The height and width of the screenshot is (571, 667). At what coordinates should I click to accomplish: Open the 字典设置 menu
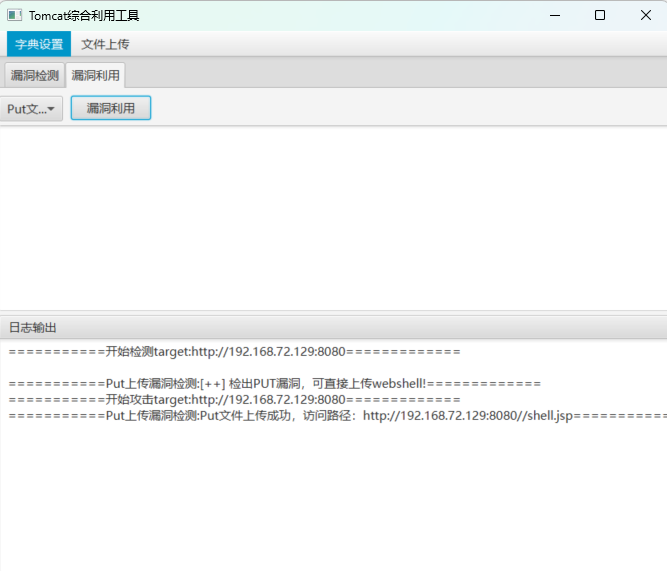tap(39, 44)
